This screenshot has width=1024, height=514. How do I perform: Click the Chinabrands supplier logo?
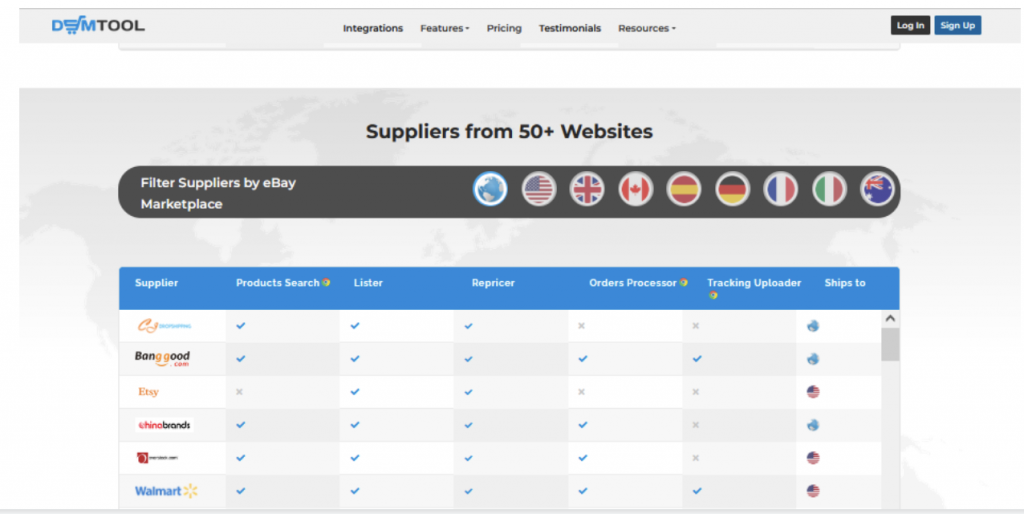[x=164, y=425]
